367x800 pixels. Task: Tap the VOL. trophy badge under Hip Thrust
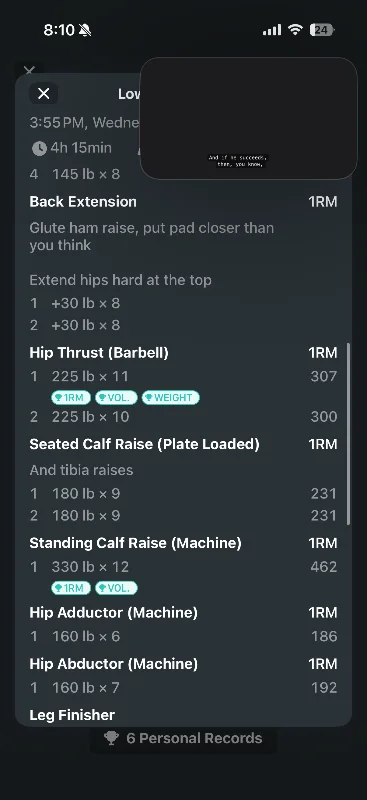(116, 397)
